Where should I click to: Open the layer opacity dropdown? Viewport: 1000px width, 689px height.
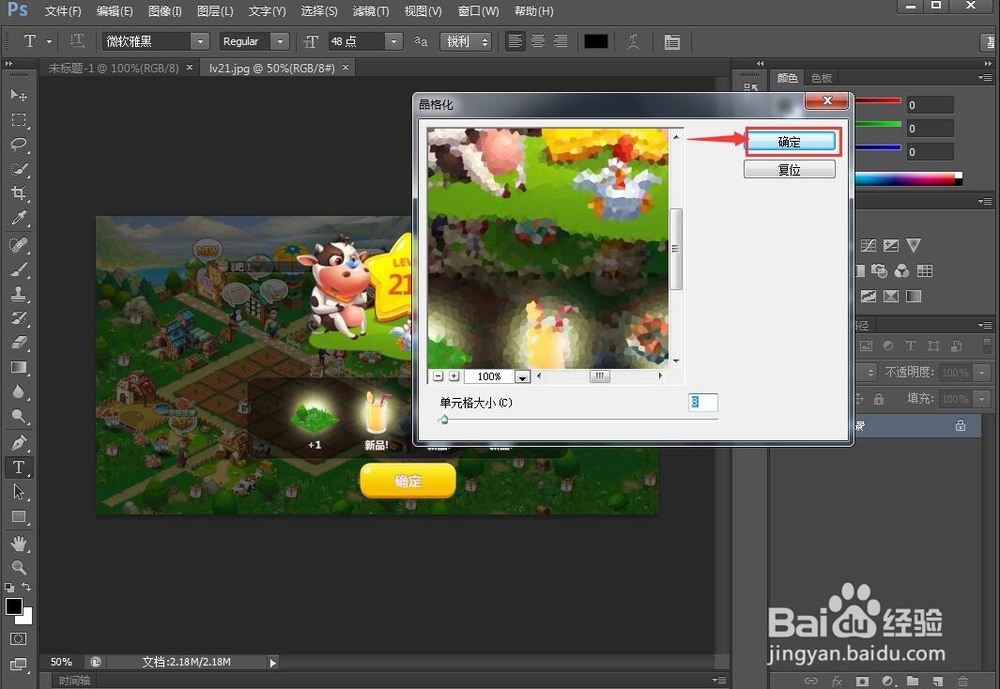pyautogui.click(x=982, y=373)
